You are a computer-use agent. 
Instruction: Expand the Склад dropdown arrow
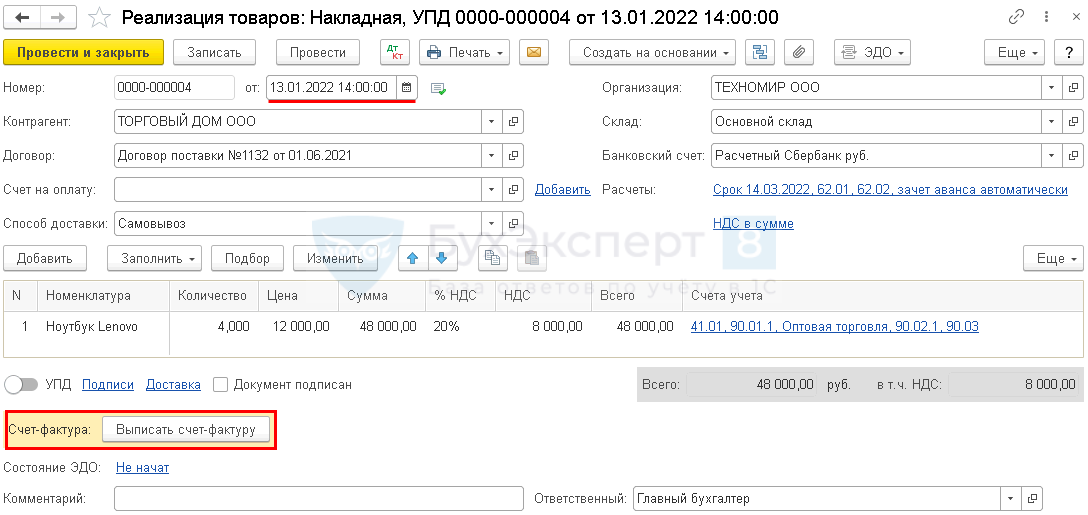click(x=1051, y=122)
